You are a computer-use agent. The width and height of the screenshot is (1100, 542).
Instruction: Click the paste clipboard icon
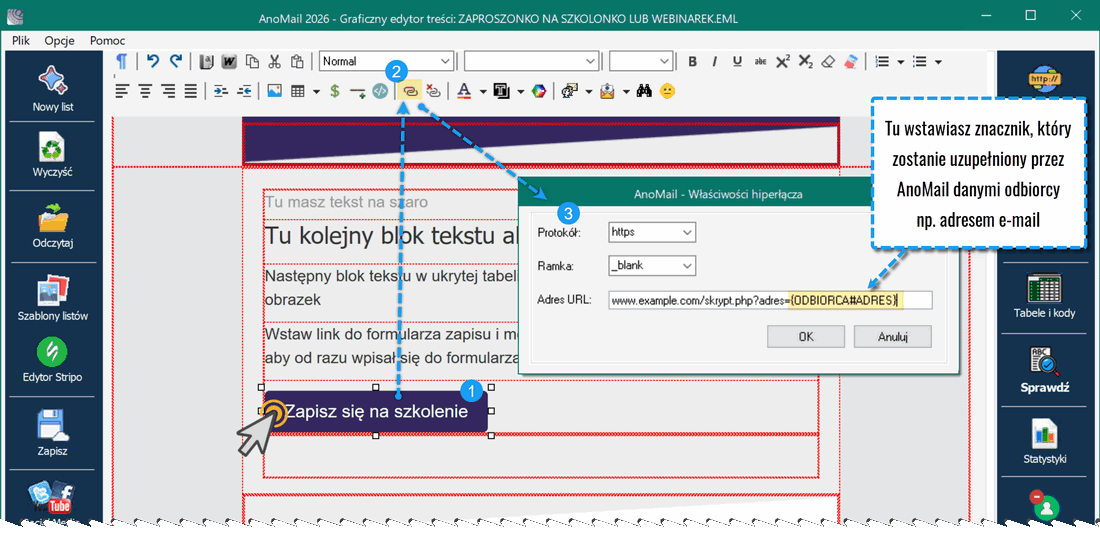click(x=297, y=62)
